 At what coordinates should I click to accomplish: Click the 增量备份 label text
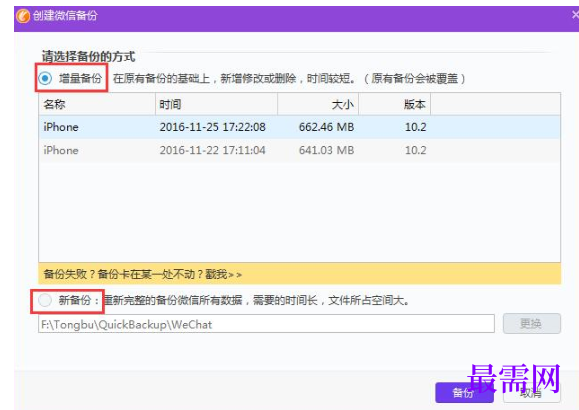point(80,78)
